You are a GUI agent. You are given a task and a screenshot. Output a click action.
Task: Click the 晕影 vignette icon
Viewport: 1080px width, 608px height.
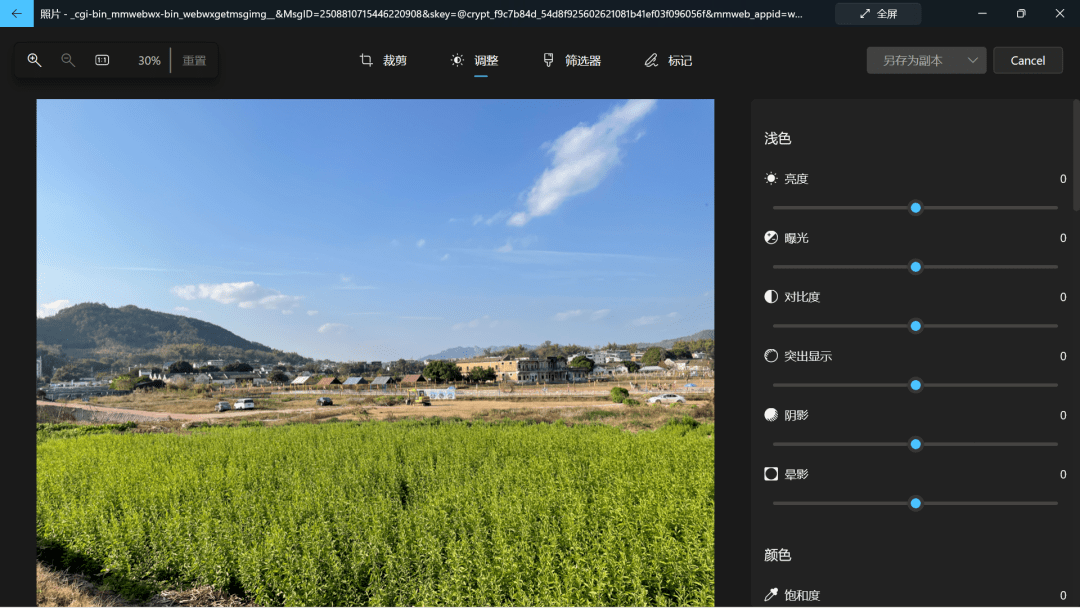(x=770, y=473)
